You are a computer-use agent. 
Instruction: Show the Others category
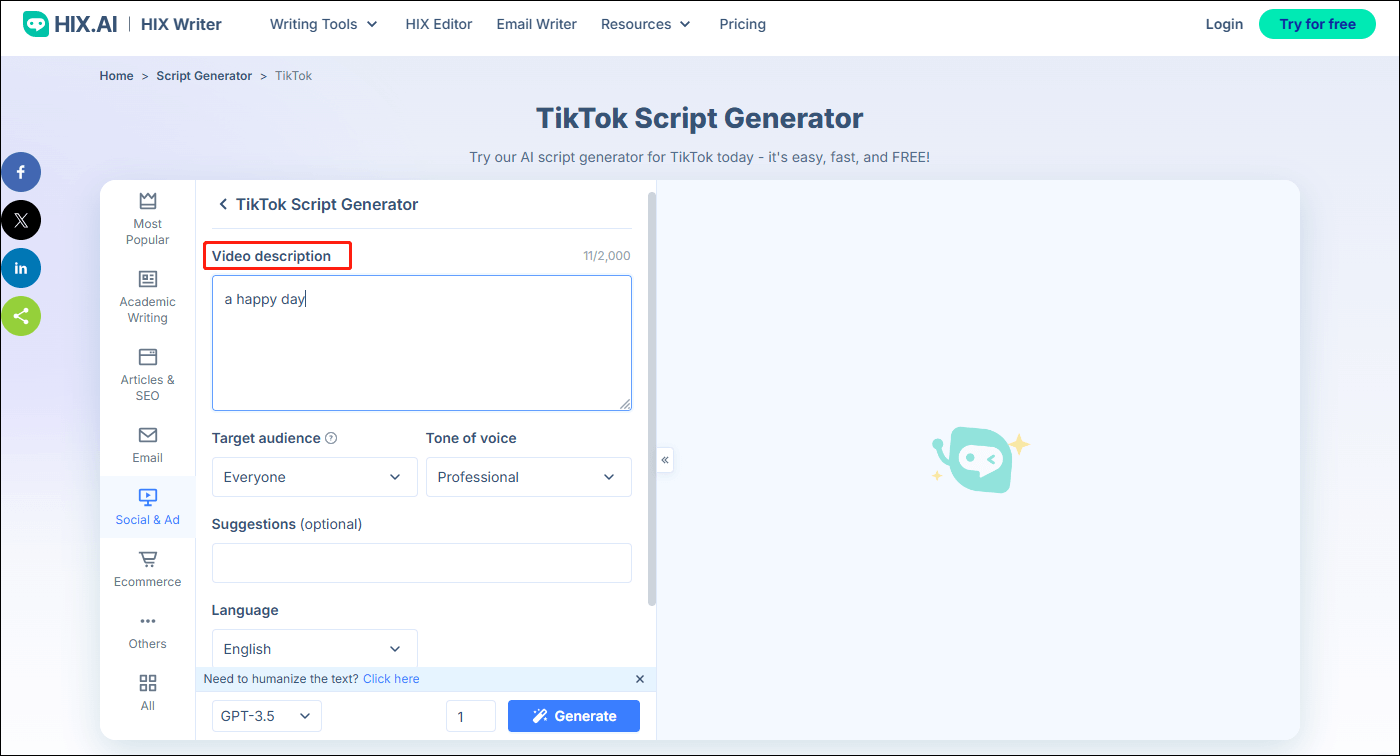point(148,631)
